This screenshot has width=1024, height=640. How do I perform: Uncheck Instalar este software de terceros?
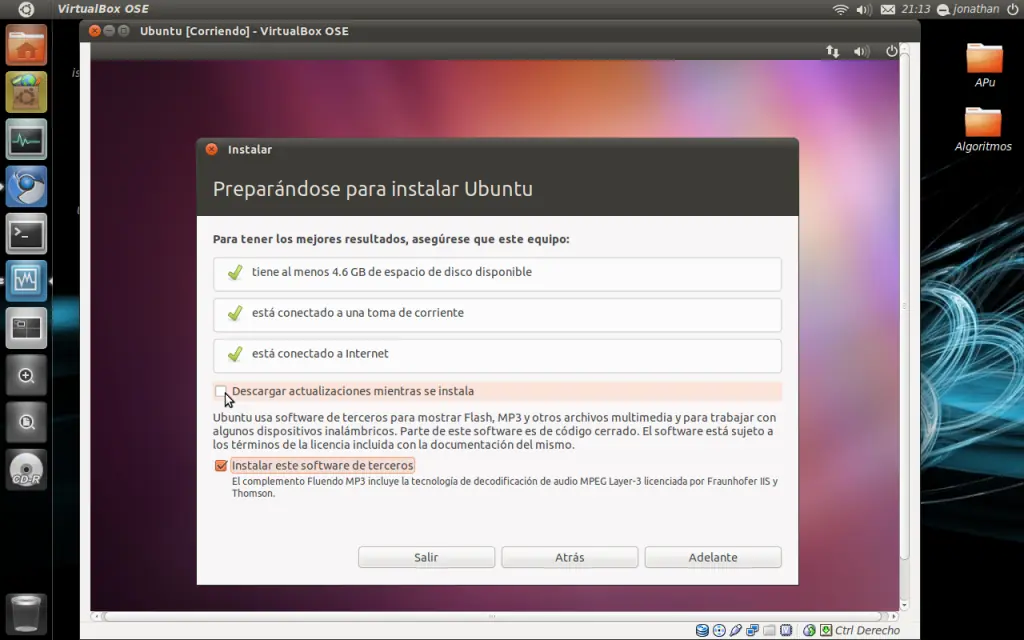click(x=221, y=466)
